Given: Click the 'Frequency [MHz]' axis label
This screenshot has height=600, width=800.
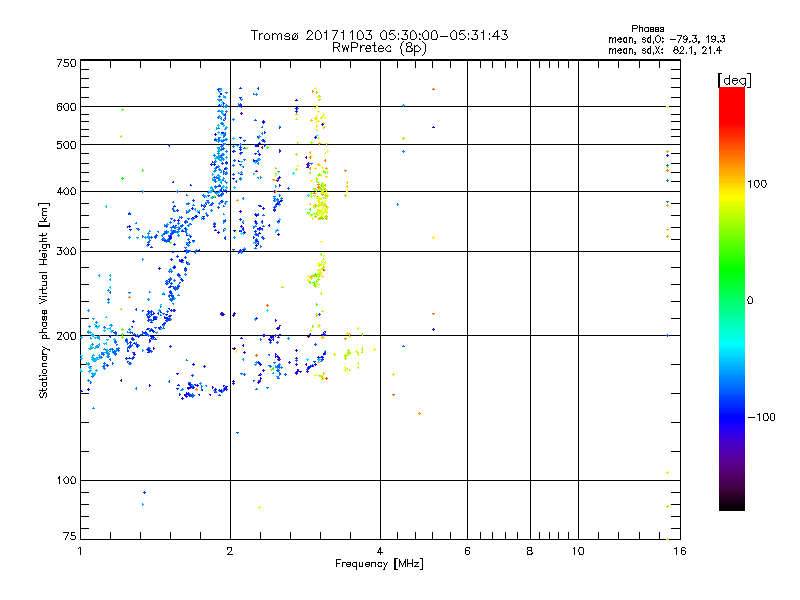Looking at the screenshot, I should (379, 564).
